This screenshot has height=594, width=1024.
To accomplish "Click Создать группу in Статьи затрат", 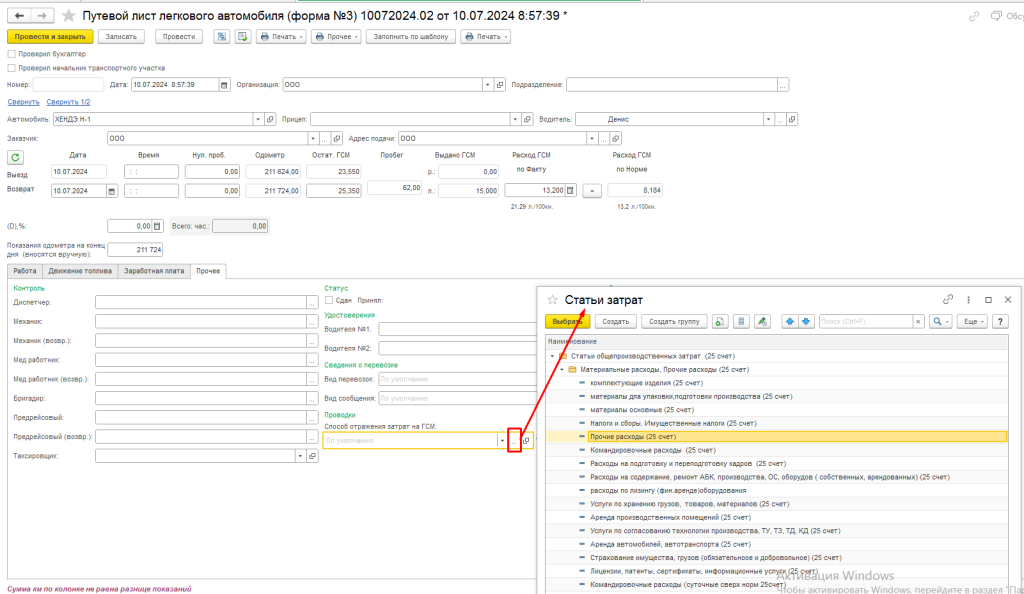I will [674, 322].
